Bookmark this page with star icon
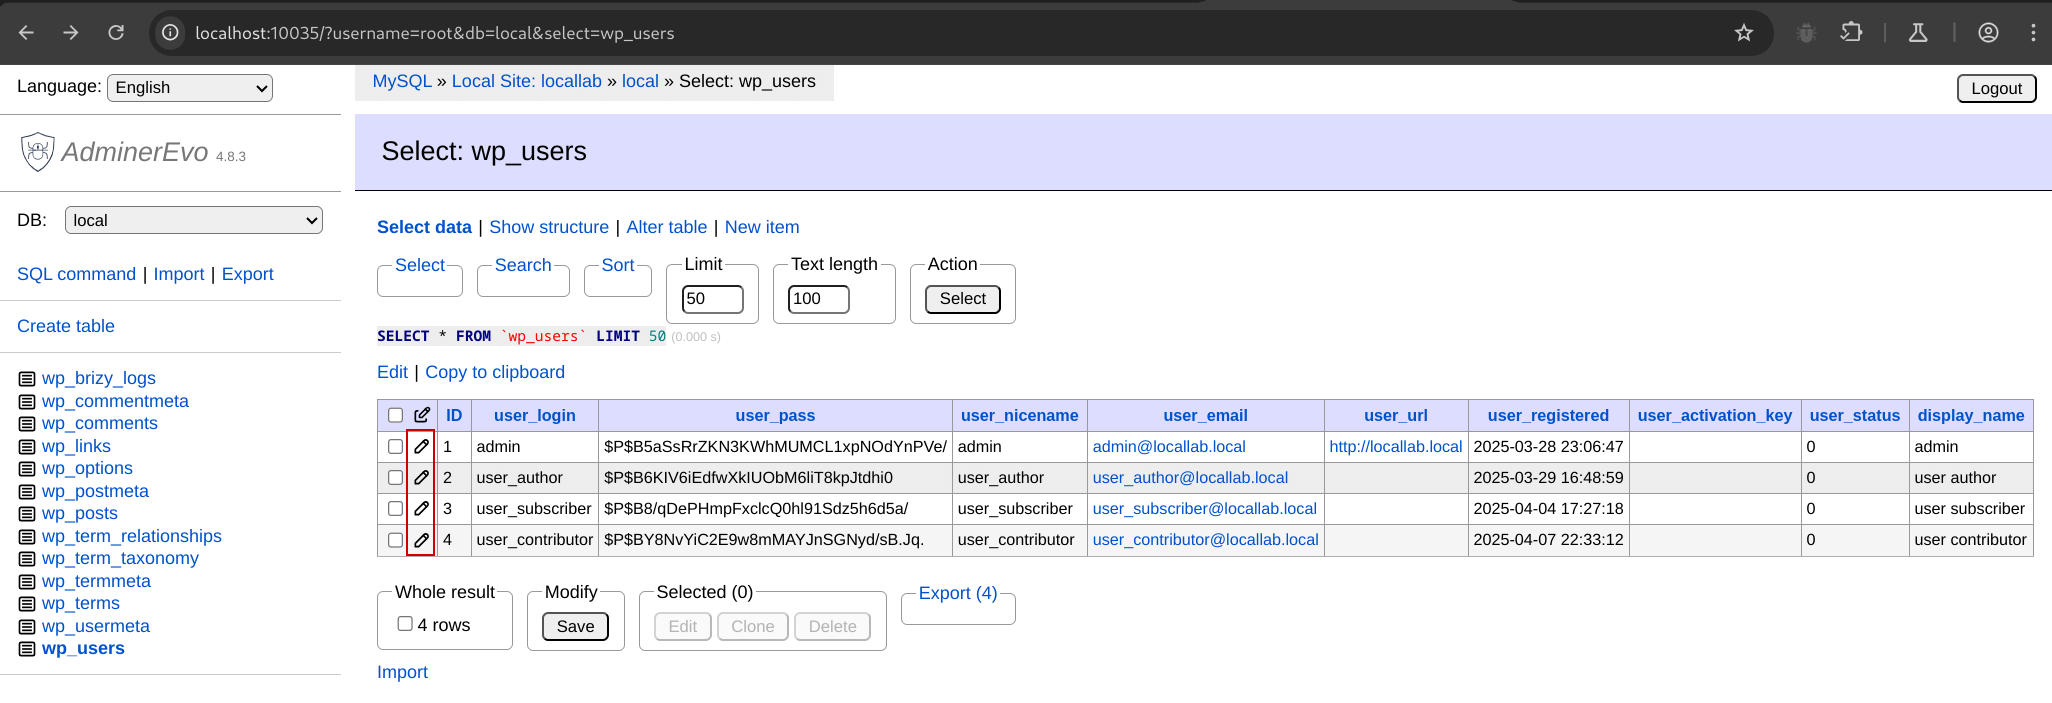This screenshot has height=703, width=2052. [x=1744, y=33]
